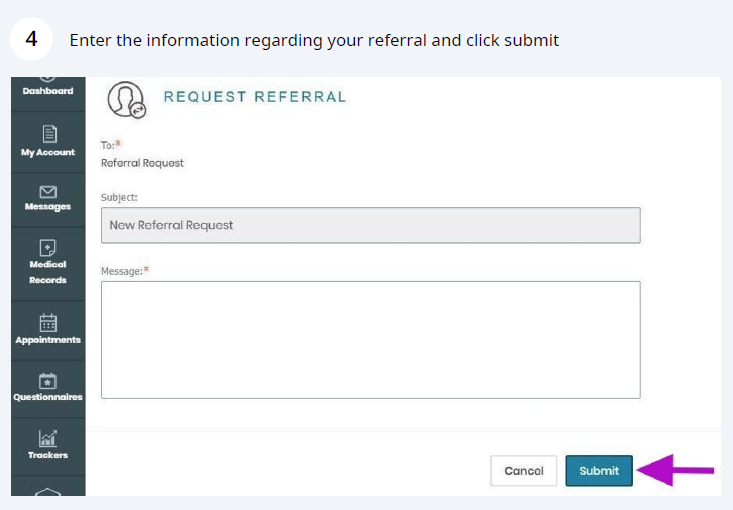Cancel the referral request
Image resolution: width=733 pixels, height=510 pixels.
524,471
